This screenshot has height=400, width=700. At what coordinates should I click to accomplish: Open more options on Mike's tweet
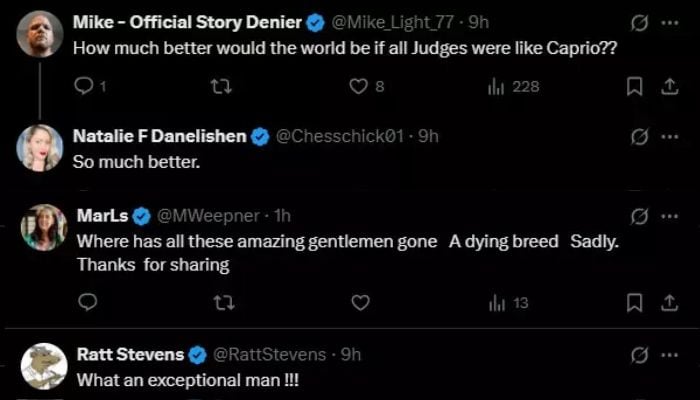(x=669, y=22)
